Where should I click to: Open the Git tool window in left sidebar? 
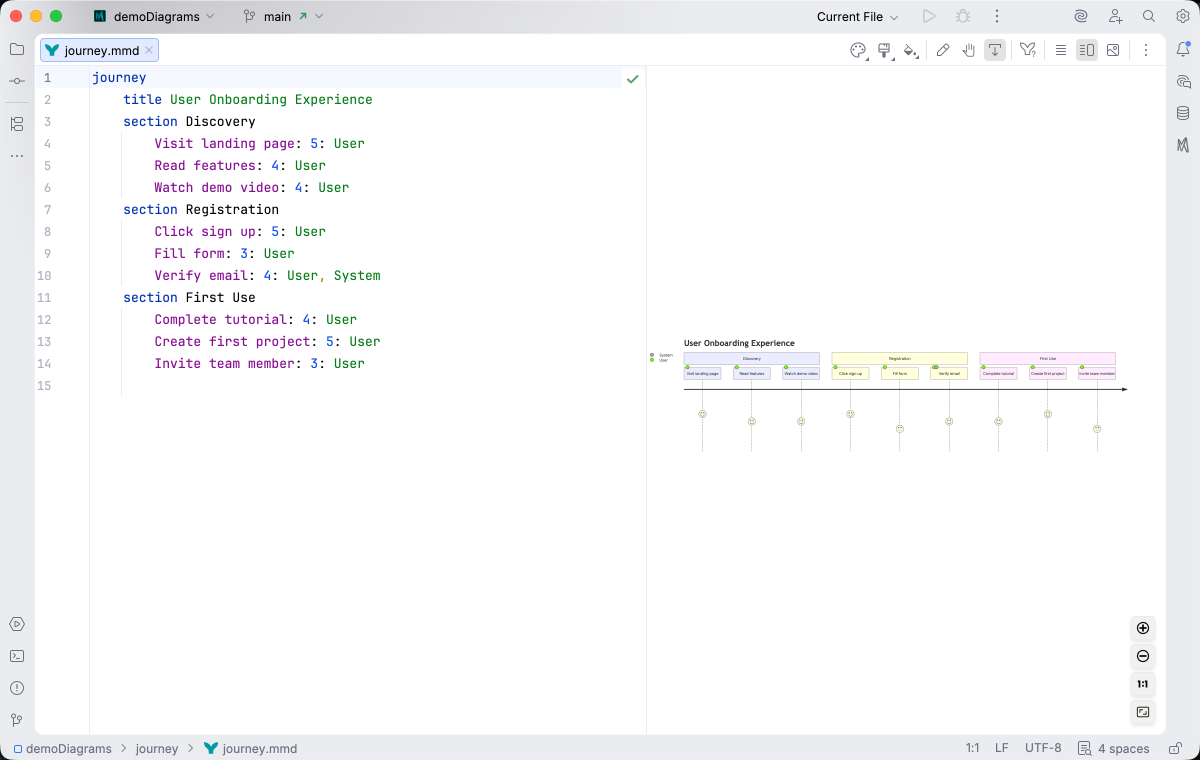[x=17, y=720]
